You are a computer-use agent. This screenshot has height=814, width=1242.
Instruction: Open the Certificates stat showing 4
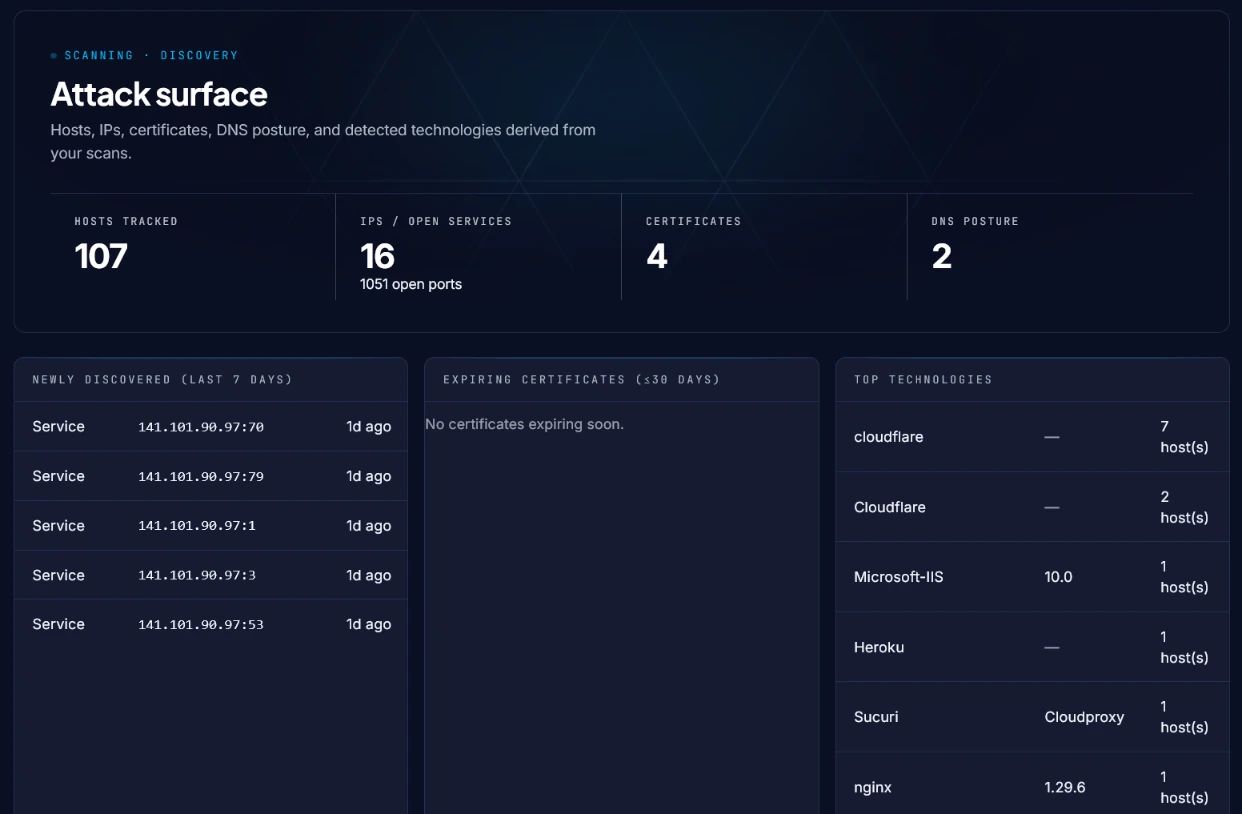(764, 246)
